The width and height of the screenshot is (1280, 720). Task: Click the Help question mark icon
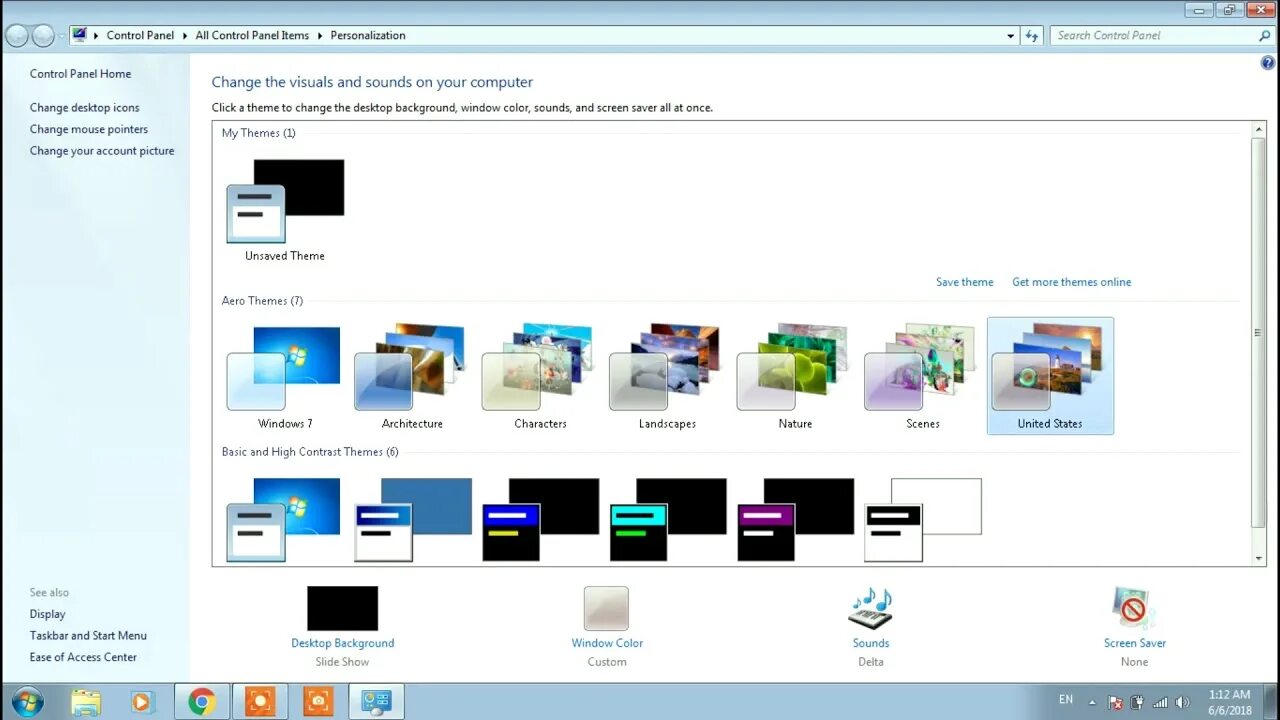[1268, 62]
